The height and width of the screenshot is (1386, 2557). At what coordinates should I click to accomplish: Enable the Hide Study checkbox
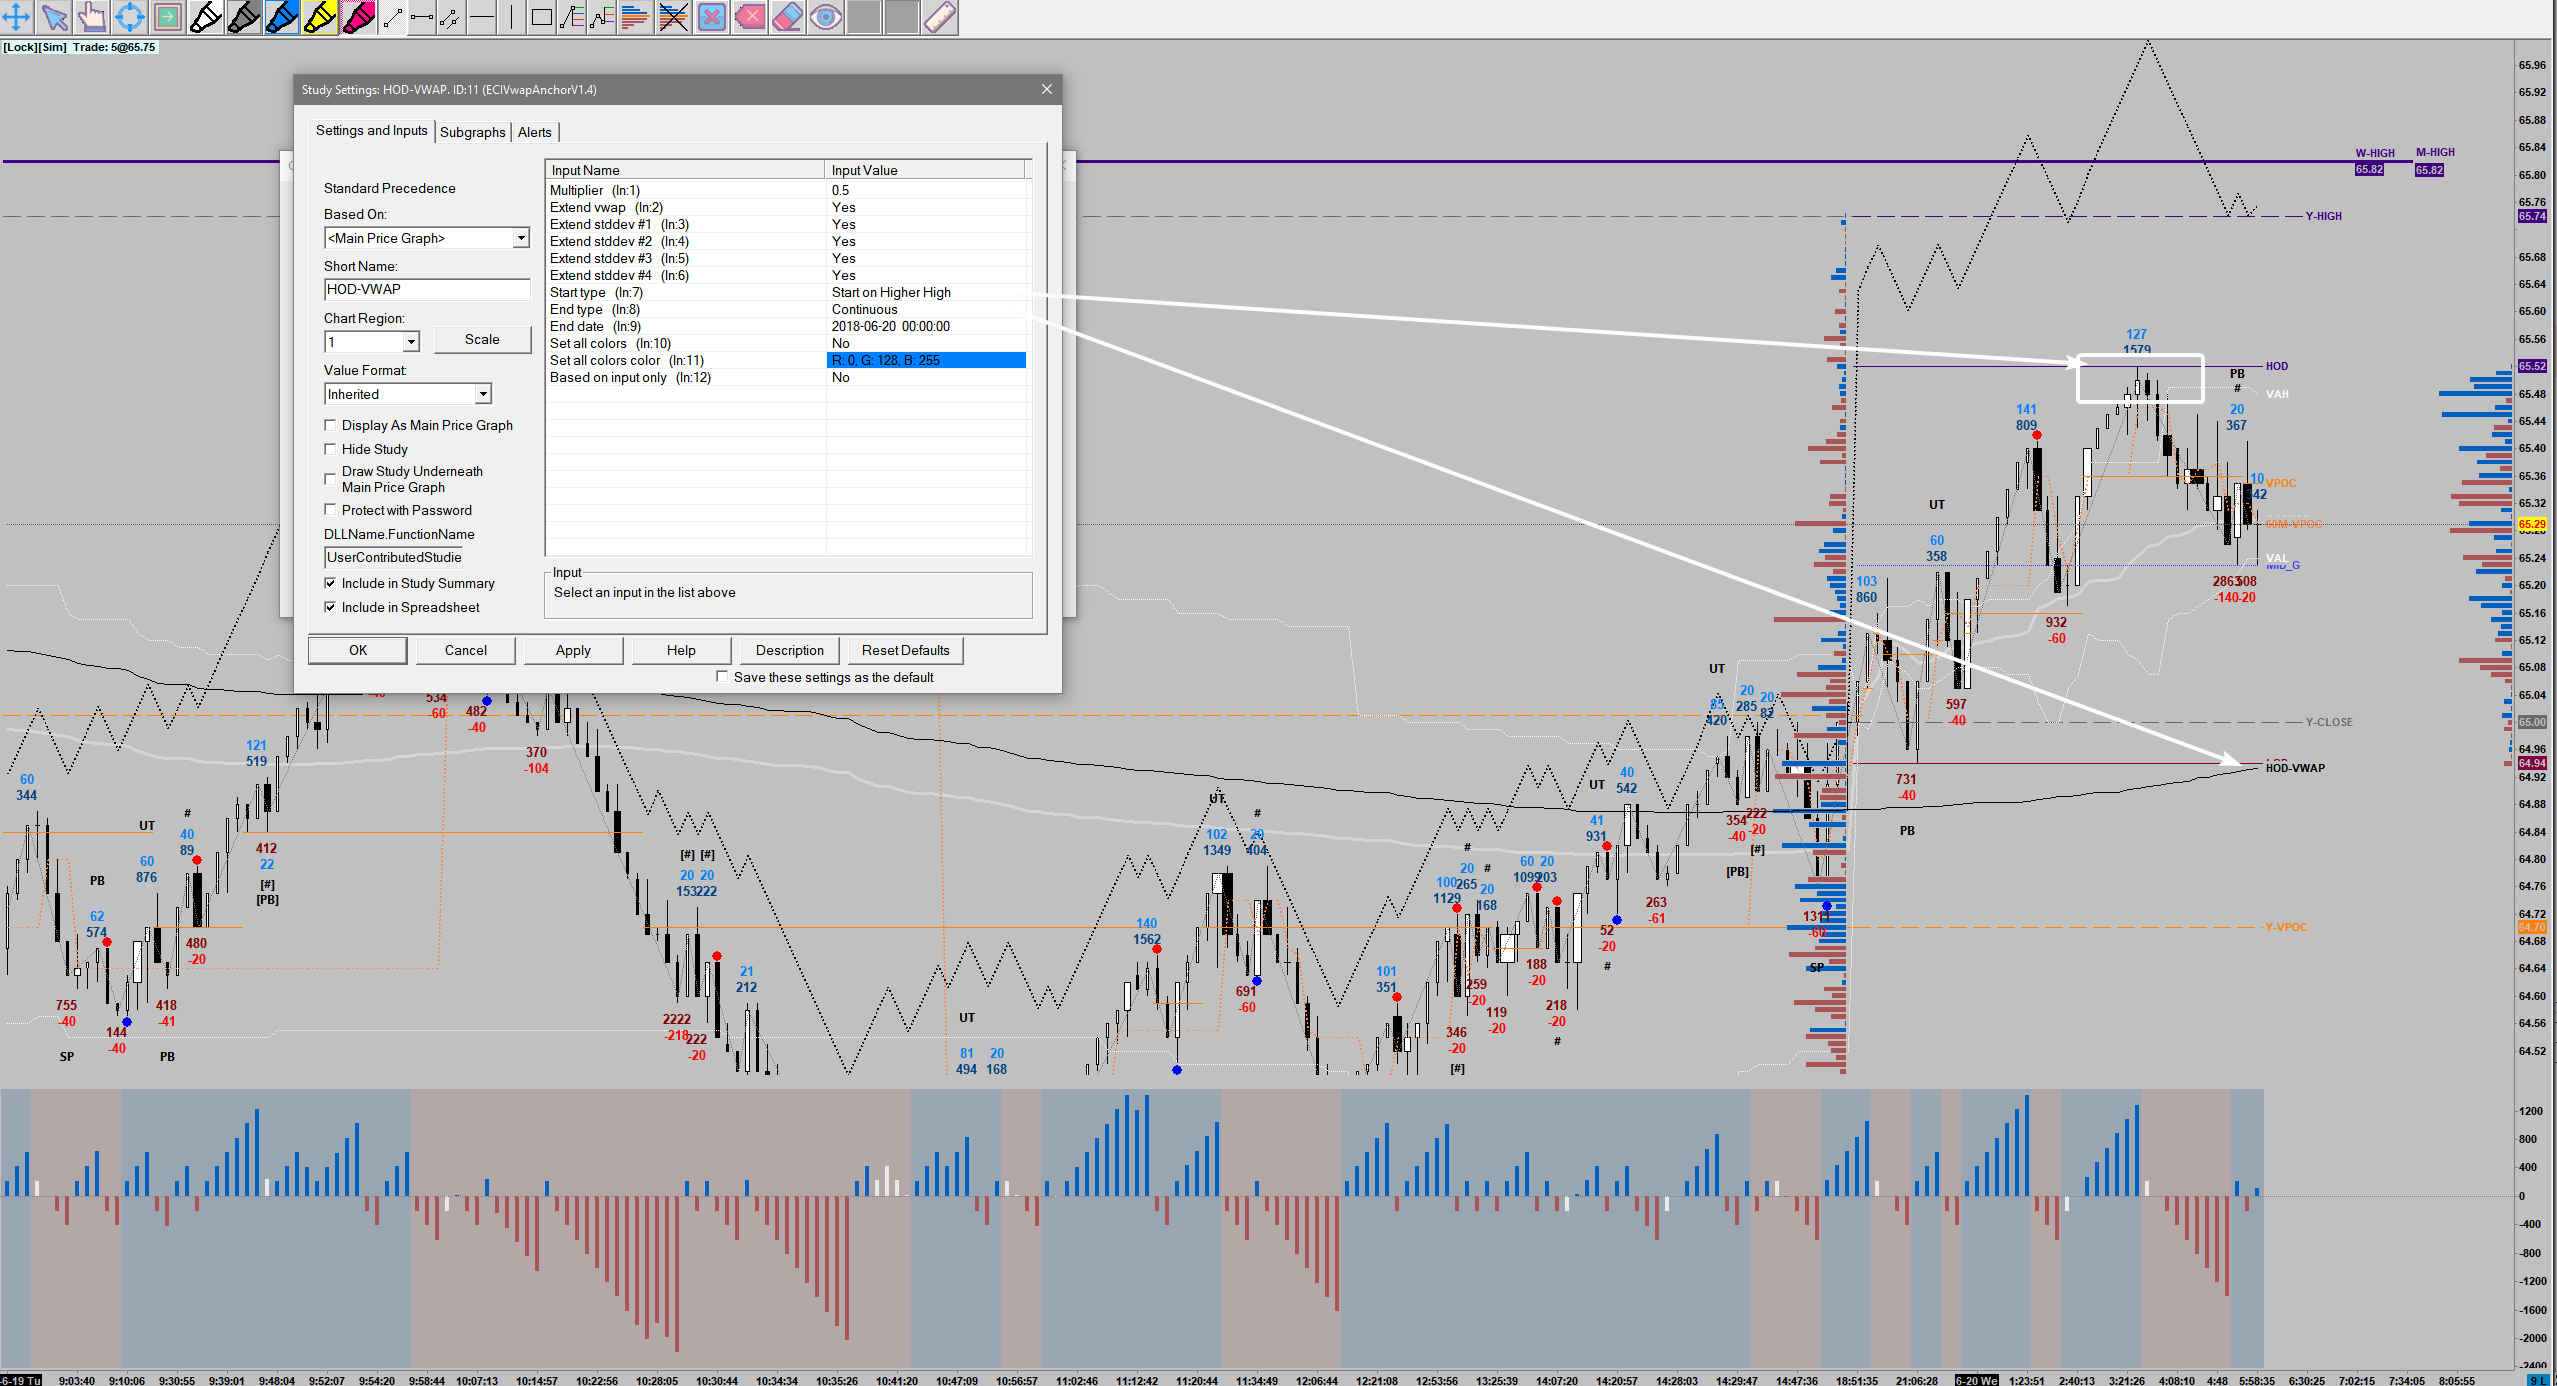click(x=331, y=449)
